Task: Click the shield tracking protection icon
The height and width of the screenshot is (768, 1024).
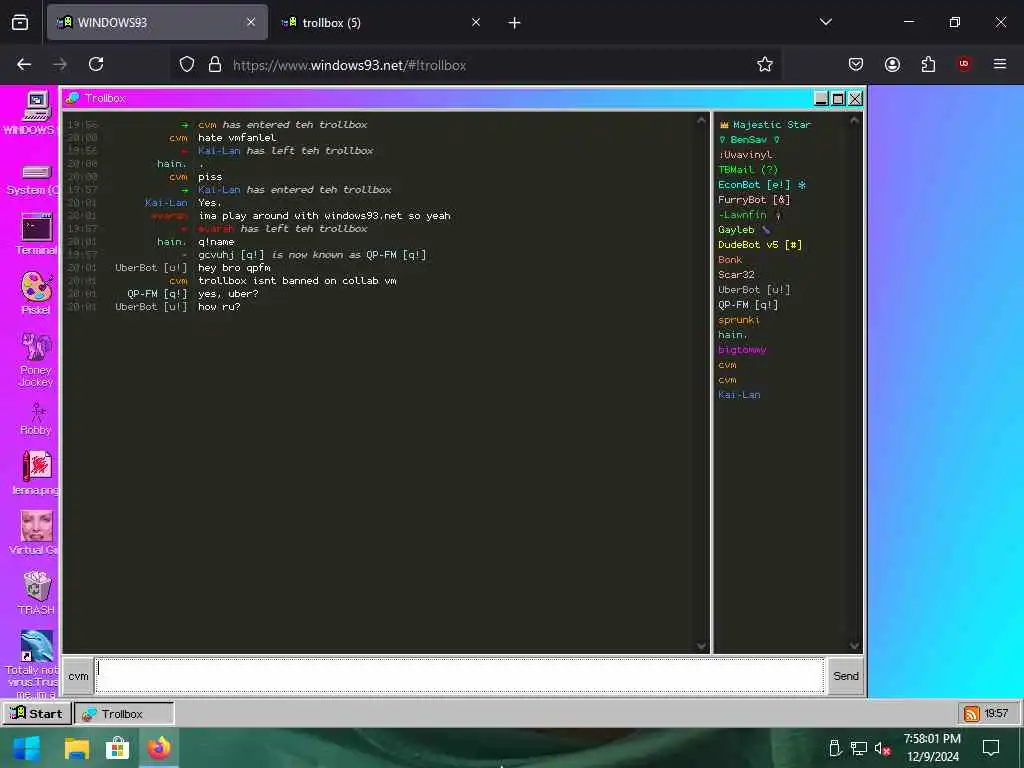Action: click(187, 65)
